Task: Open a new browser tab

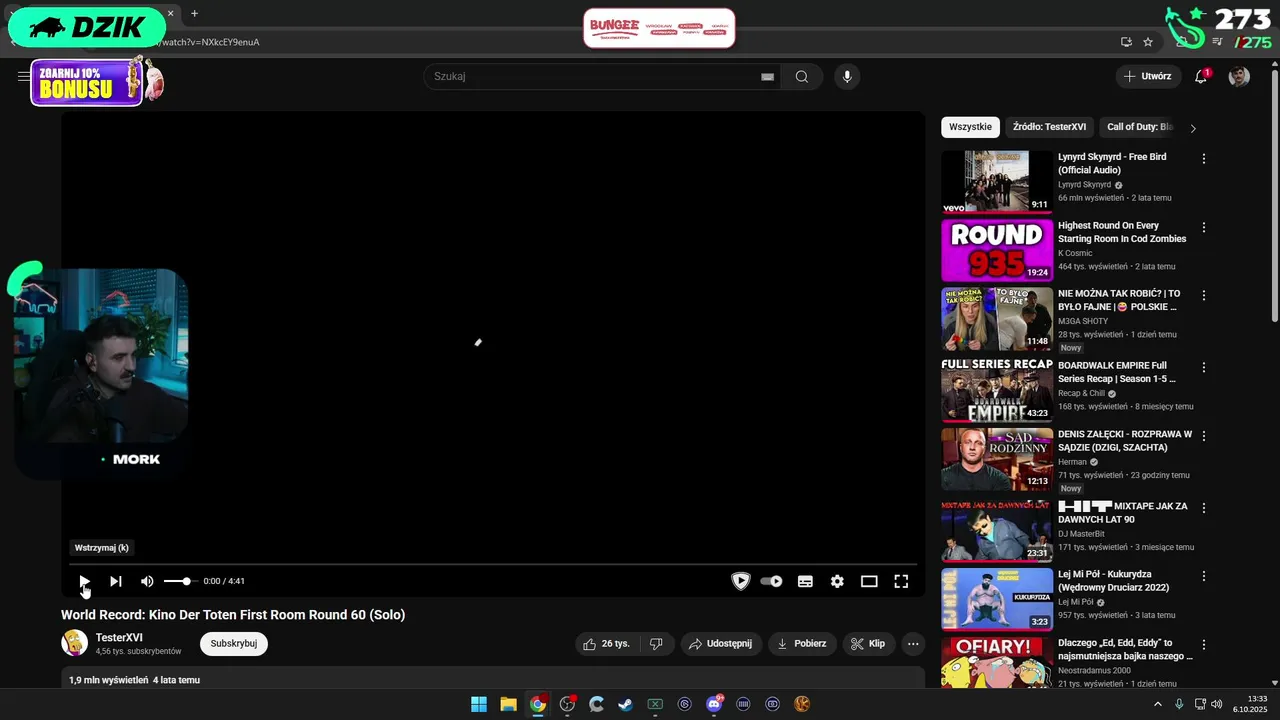Action: click(194, 14)
